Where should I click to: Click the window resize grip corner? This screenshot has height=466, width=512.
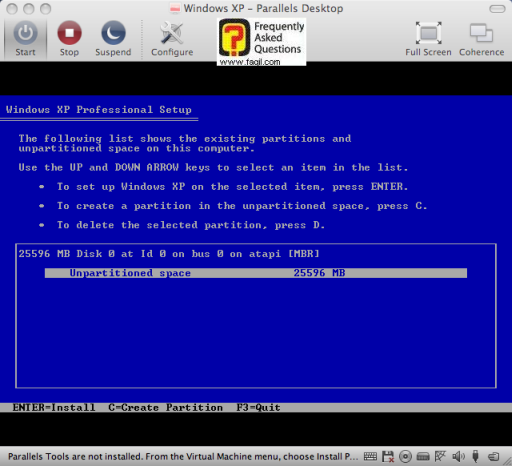[x=508, y=462]
